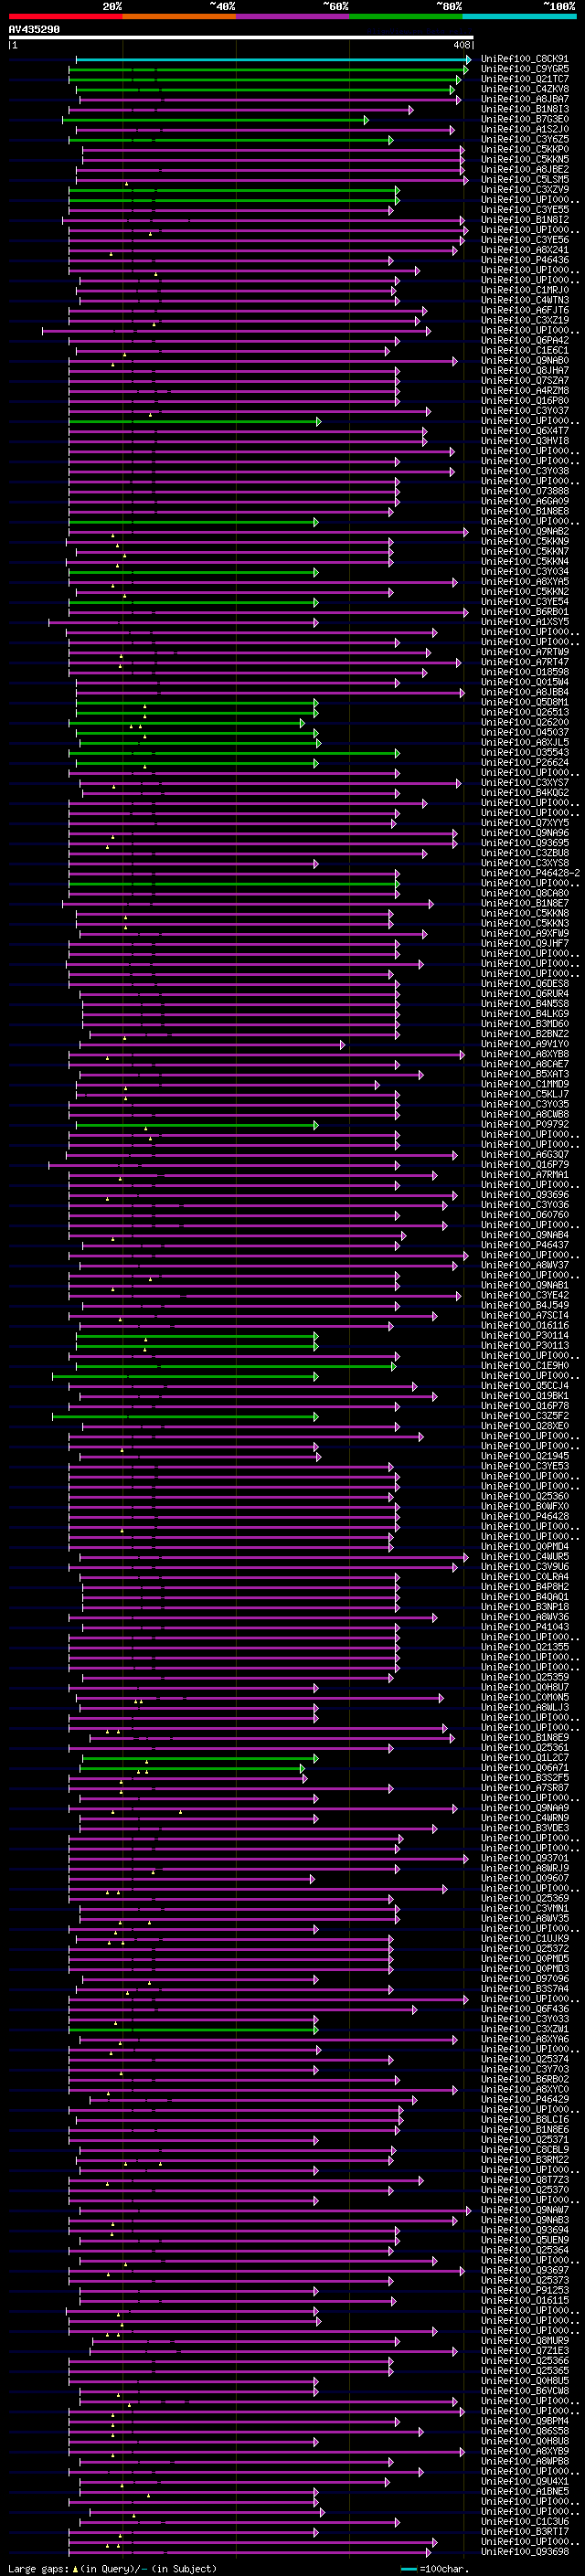
Task: Select the UniRef100_A8JBB4 label
Action: click(525, 692)
